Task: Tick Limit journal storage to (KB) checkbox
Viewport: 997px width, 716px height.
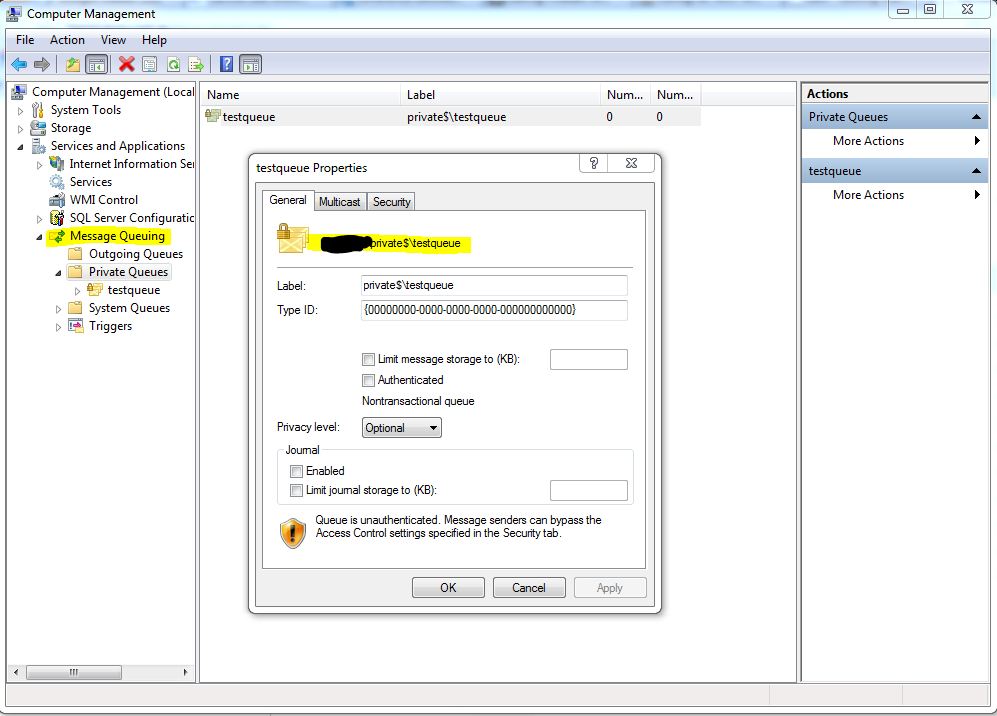Action: [x=296, y=490]
